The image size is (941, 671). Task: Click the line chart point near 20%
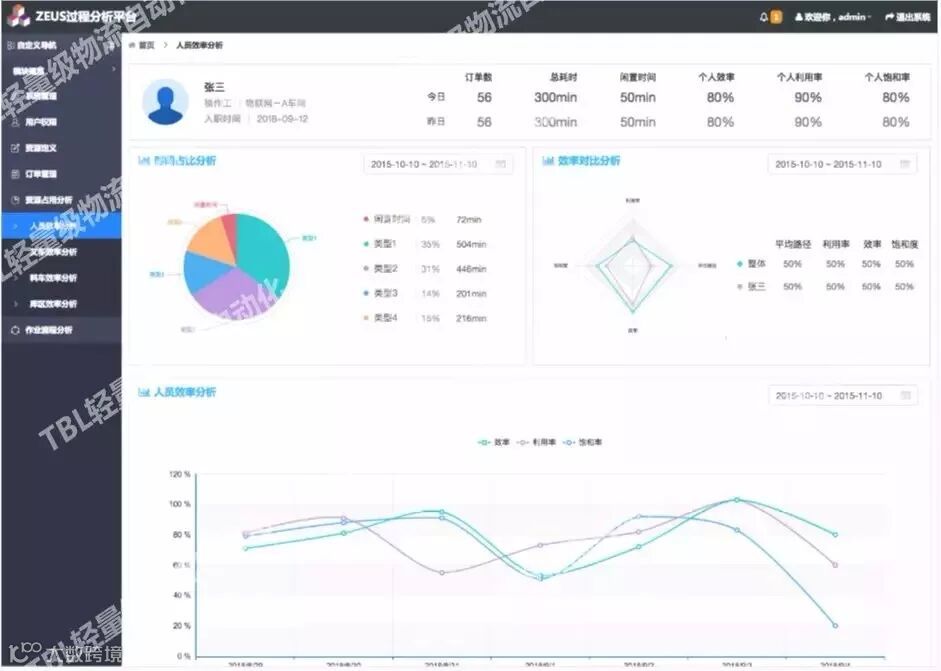[x=835, y=625]
